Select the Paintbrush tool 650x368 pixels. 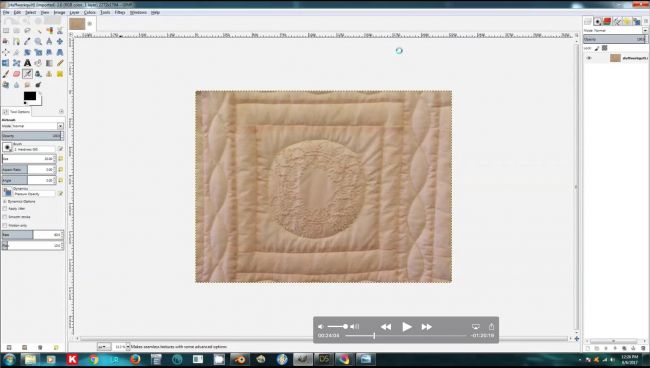[6, 74]
